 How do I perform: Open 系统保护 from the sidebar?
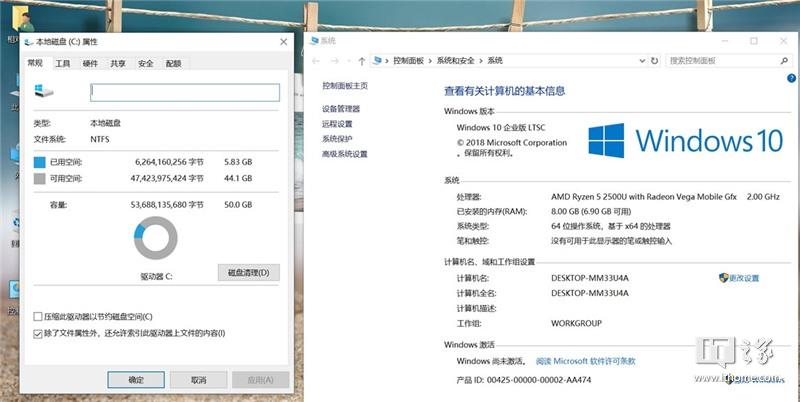337,139
